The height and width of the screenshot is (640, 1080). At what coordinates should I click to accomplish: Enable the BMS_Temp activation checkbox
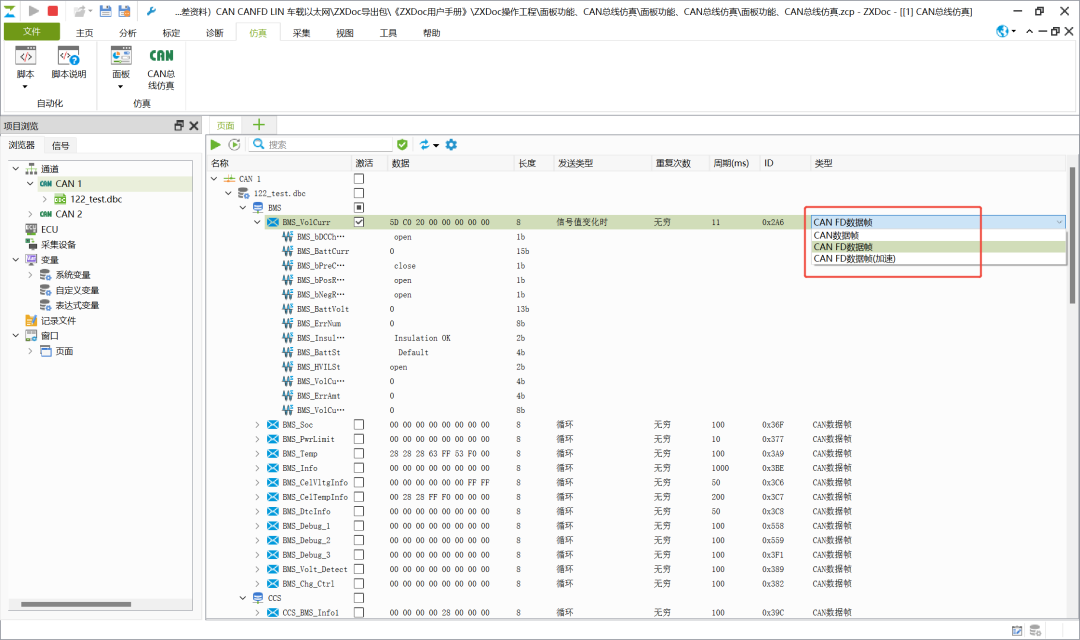tap(359, 453)
